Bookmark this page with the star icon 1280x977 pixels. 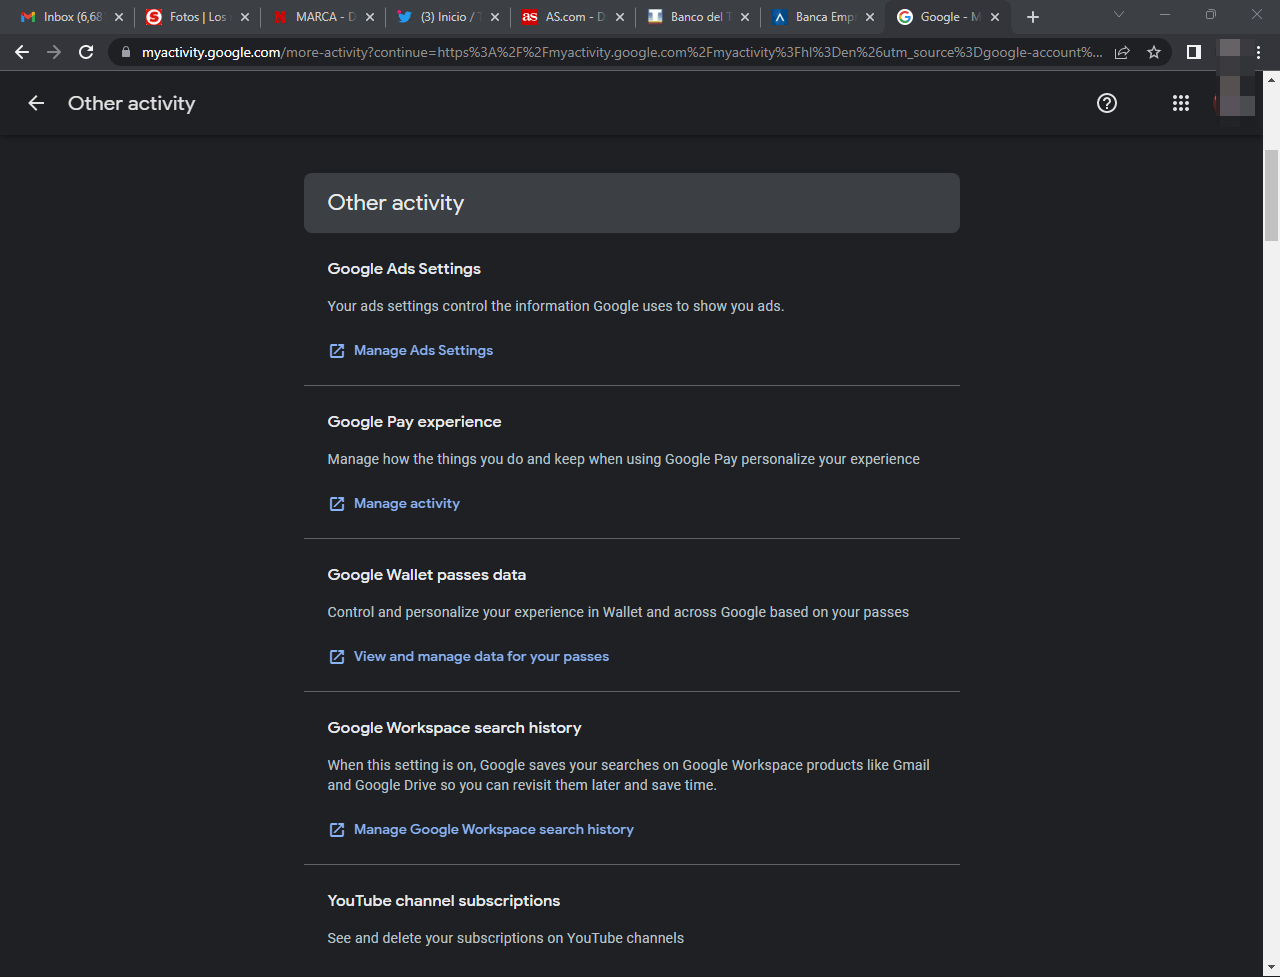click(x=1153, y=52)
